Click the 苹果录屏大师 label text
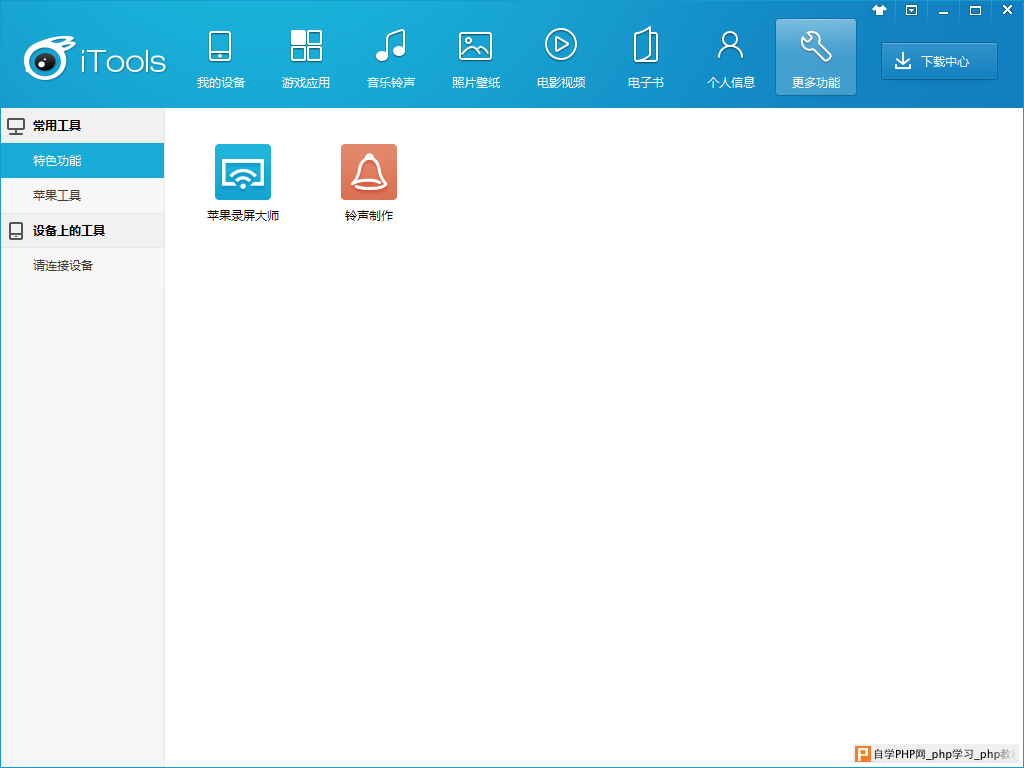This screenshot has width=1024, height=768. 243,216
